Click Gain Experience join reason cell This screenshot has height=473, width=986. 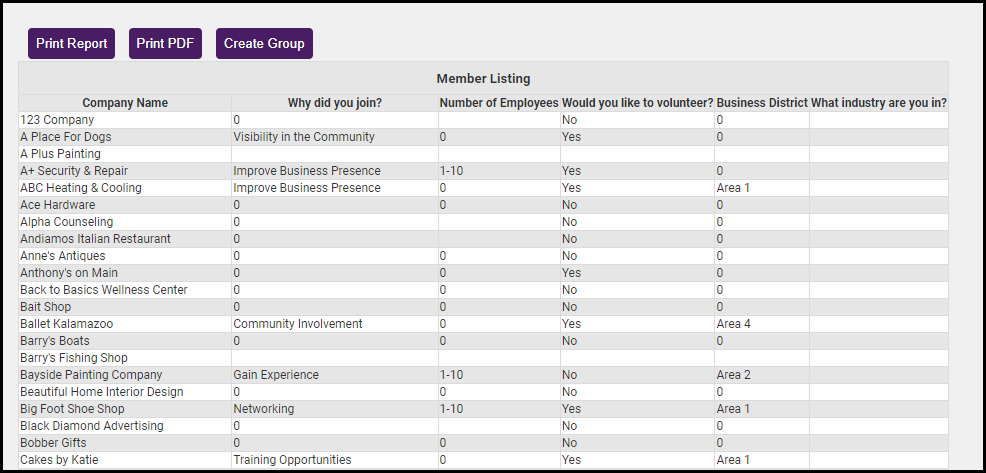tap(276, 375)
